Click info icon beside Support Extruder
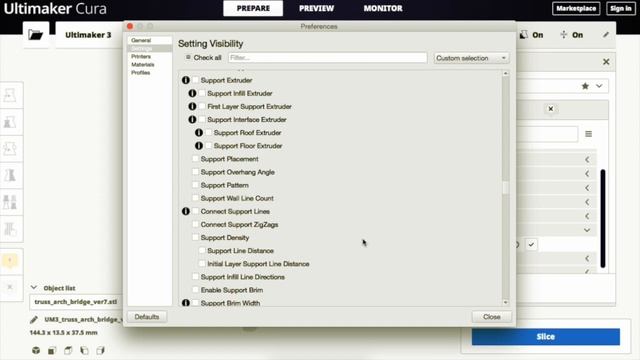Screen dimensions: 640x360 [x=186, y=80]
